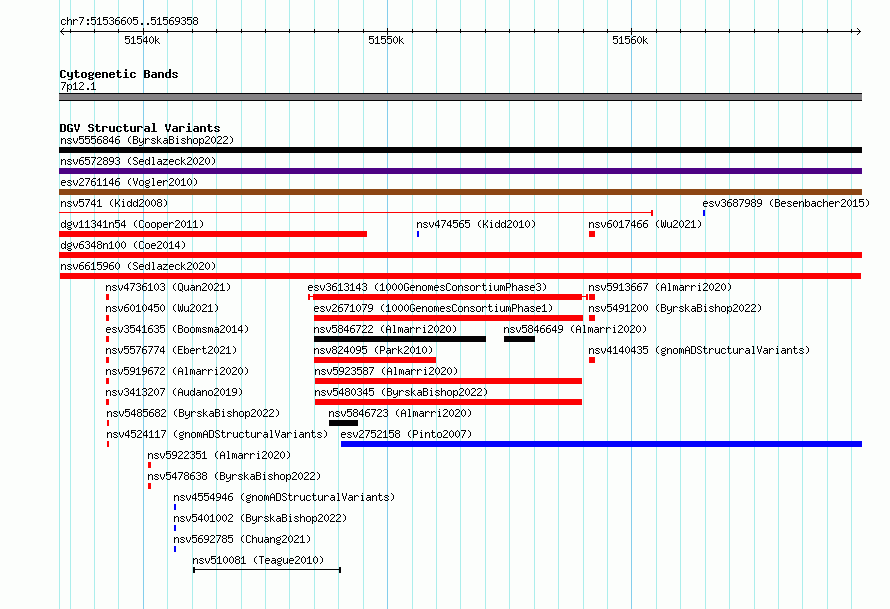Image resolution: width=890 pixels, height=609 pixels.
Task: Select the black nsv5556846 variant bar
Action: [x=460, y=150]
